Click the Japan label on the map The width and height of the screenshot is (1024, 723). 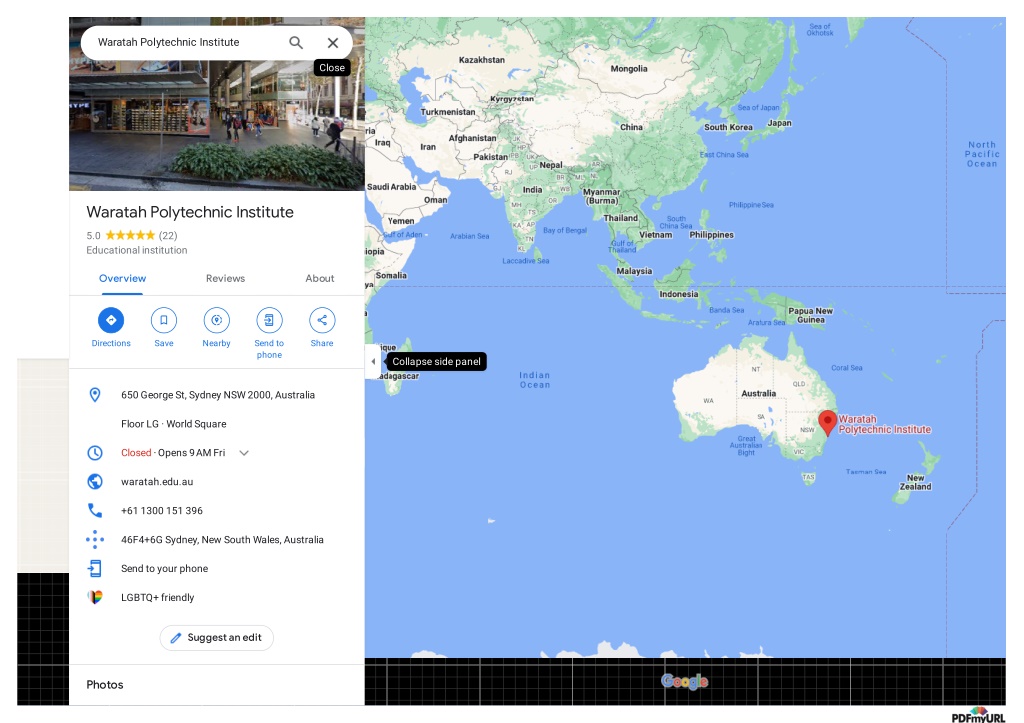779,123
